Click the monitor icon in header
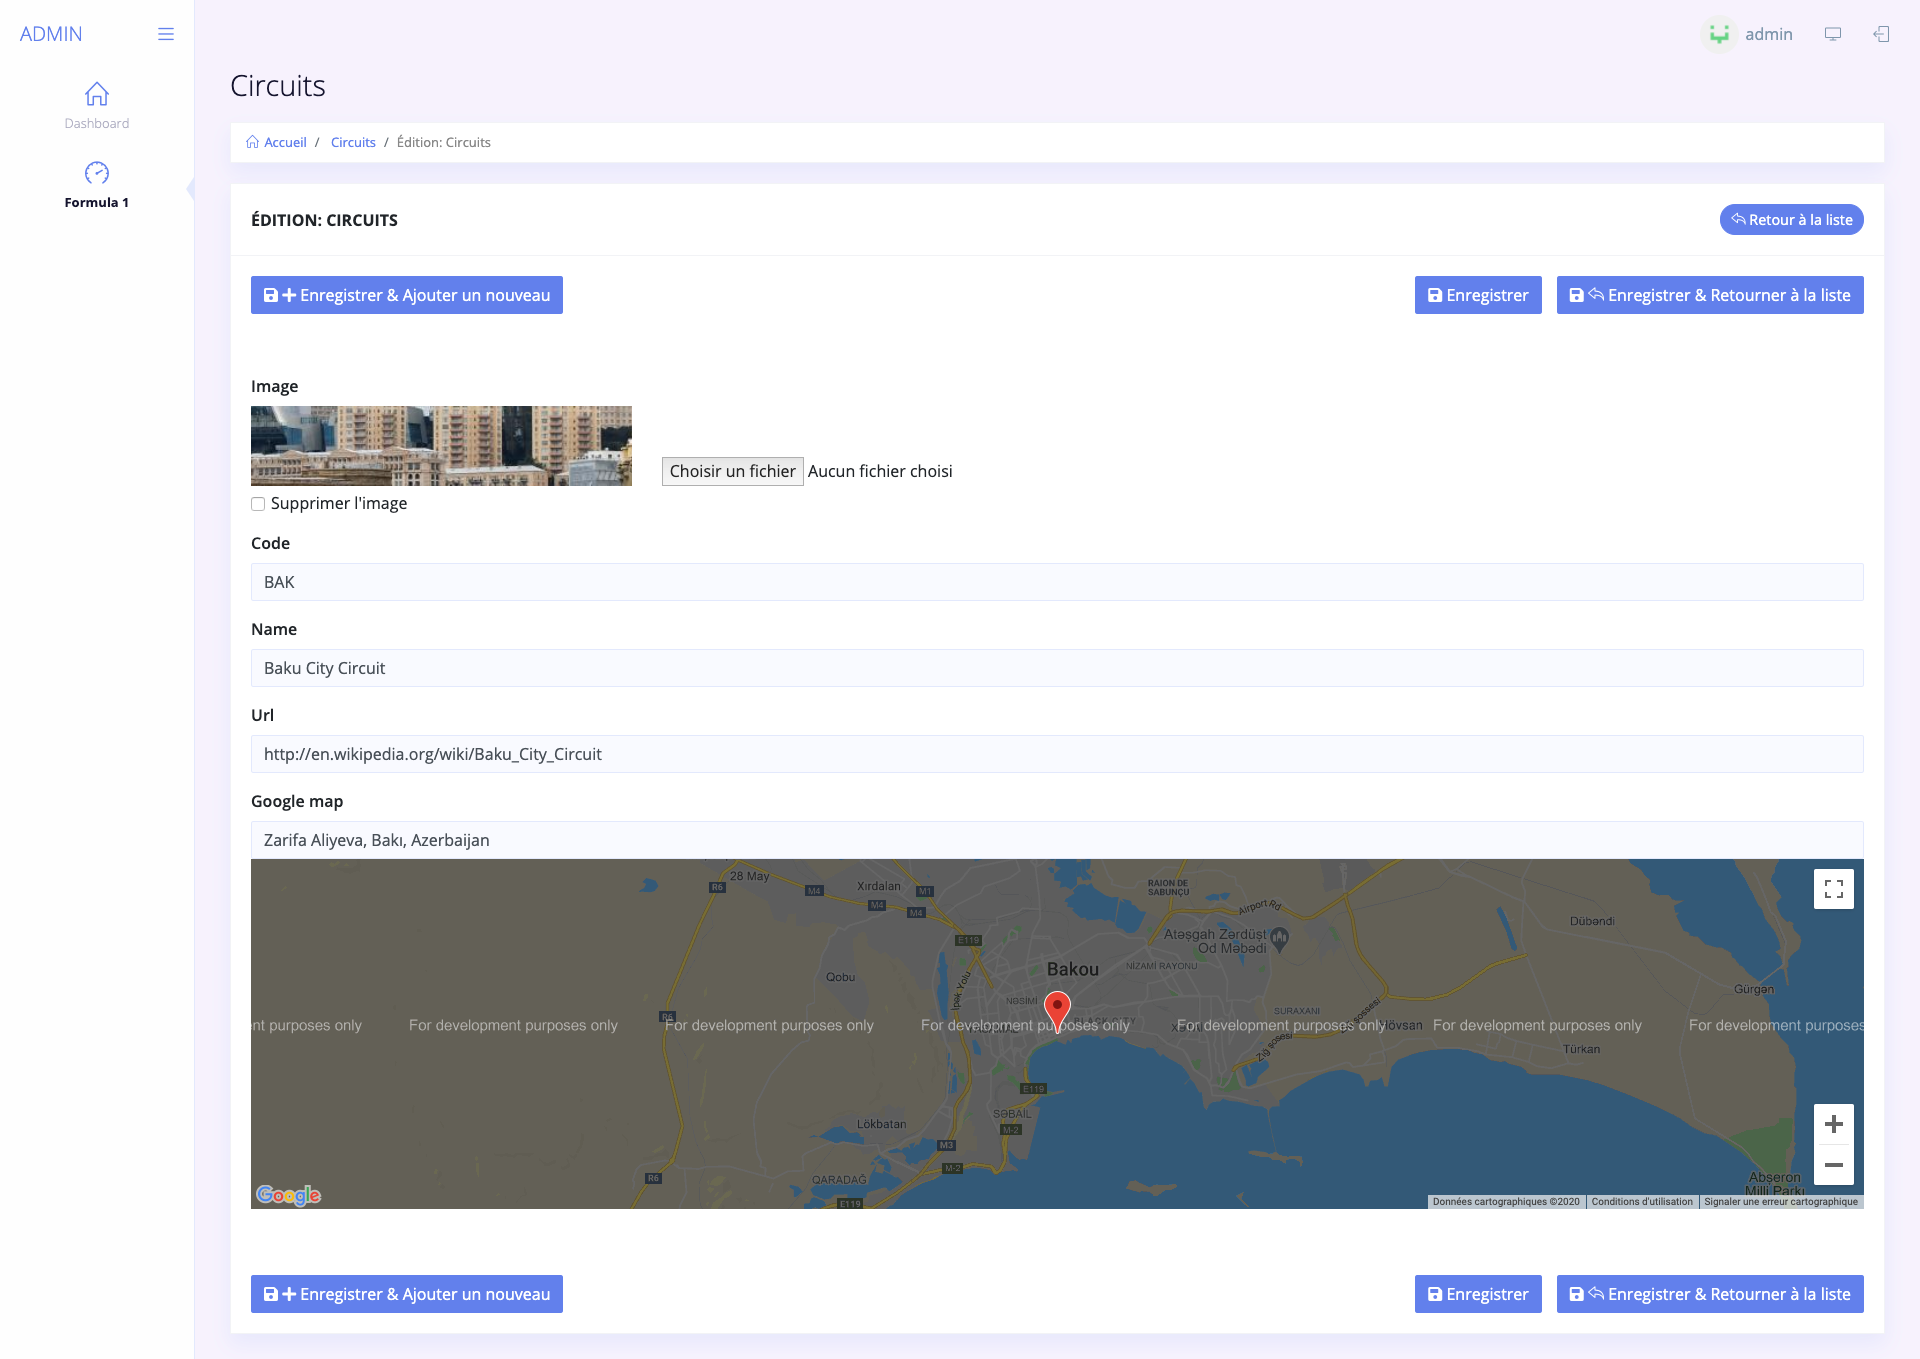Screen dimensions: 1920x1359 pos(1833,34)
